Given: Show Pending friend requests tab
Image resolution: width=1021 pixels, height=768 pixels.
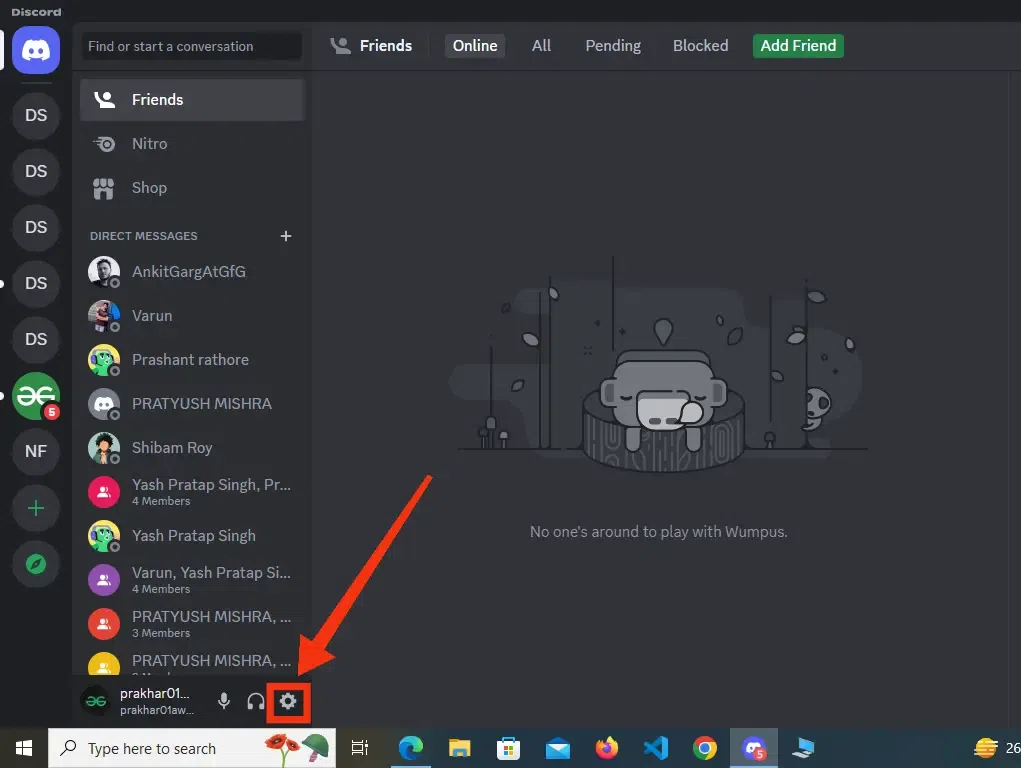Looking at the screenshot, I should (613, 46).
